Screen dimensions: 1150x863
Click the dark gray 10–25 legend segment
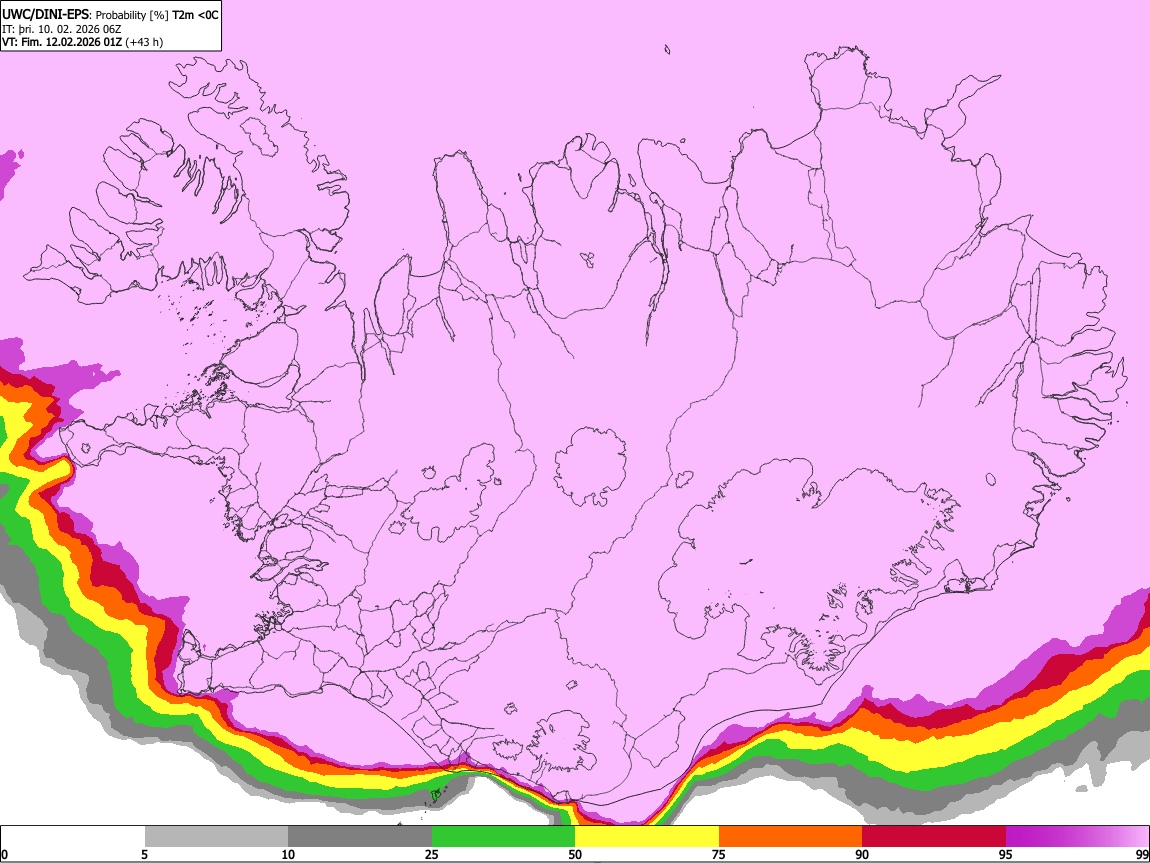(360, 837)
